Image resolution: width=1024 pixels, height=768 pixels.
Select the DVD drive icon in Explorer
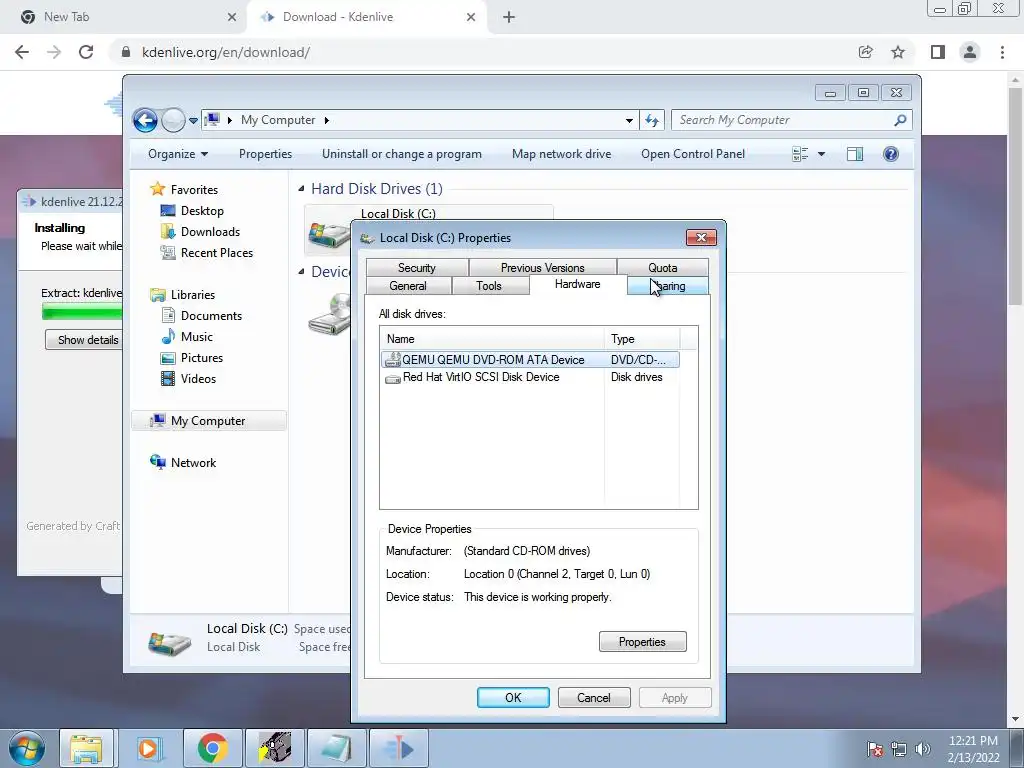(330, 315)
